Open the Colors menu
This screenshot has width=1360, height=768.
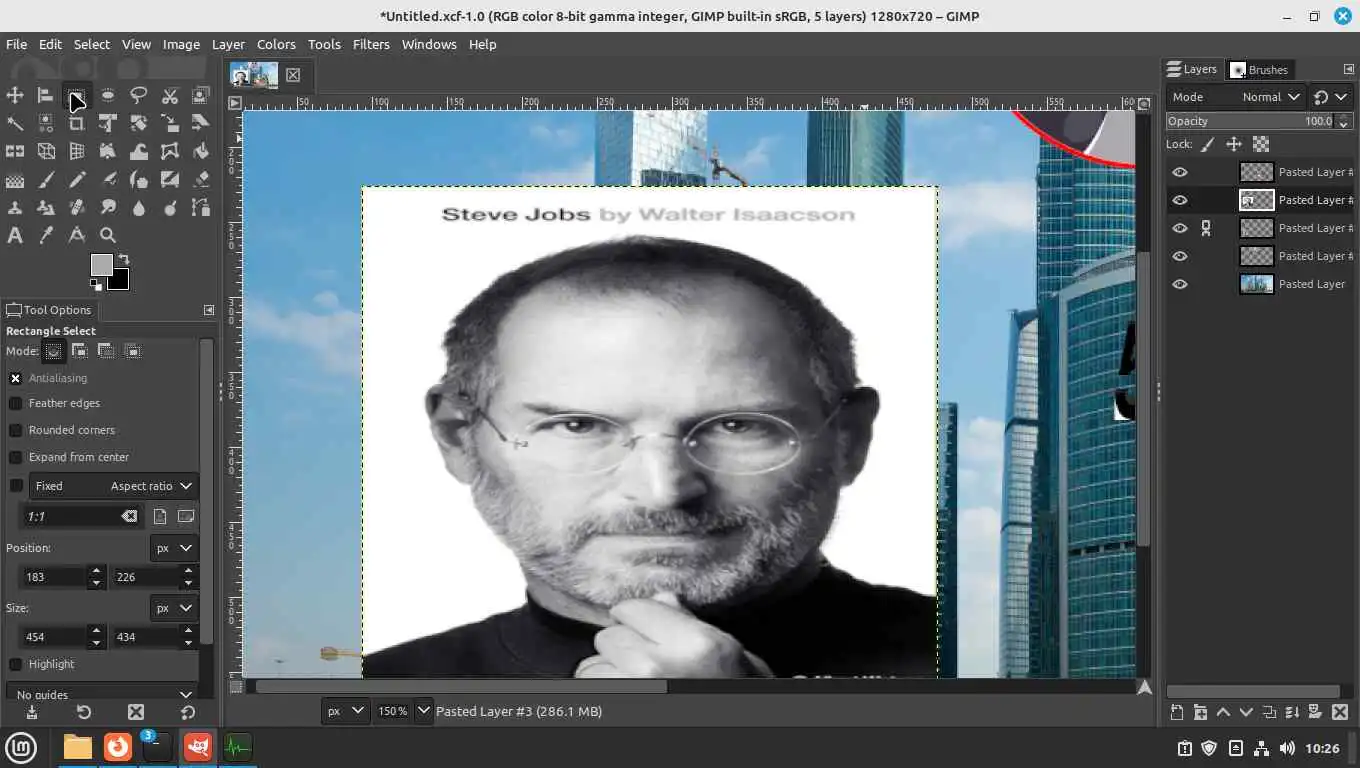click(x=276, y=44)
